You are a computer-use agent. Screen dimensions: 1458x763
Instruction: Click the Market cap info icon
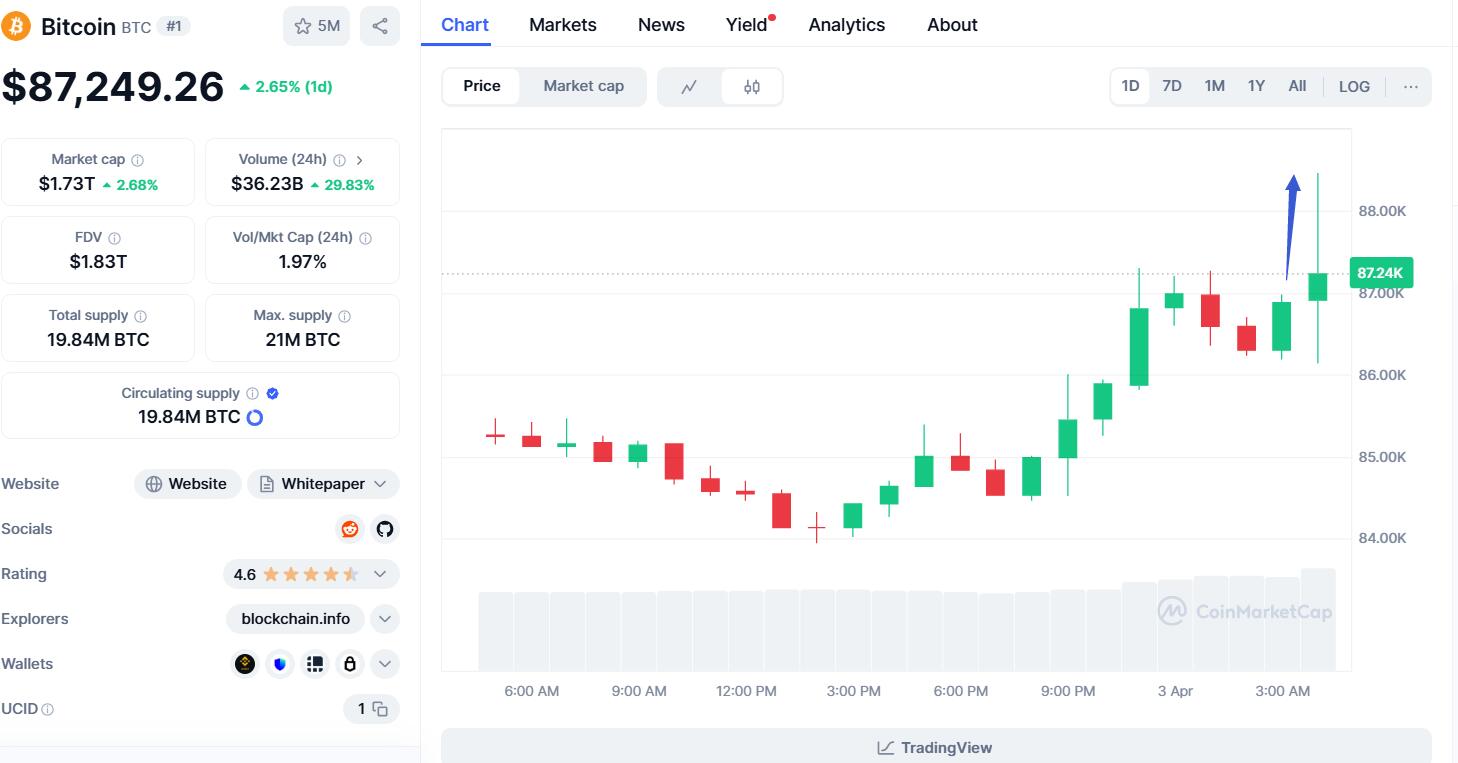[x=138, y=160]
